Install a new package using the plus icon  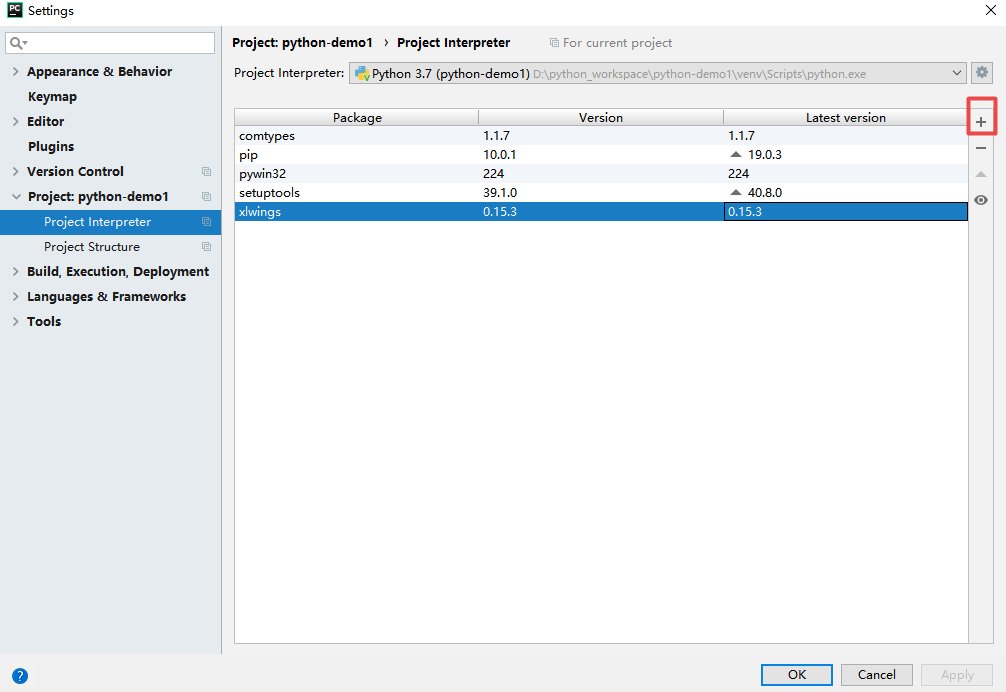[981, 118]
